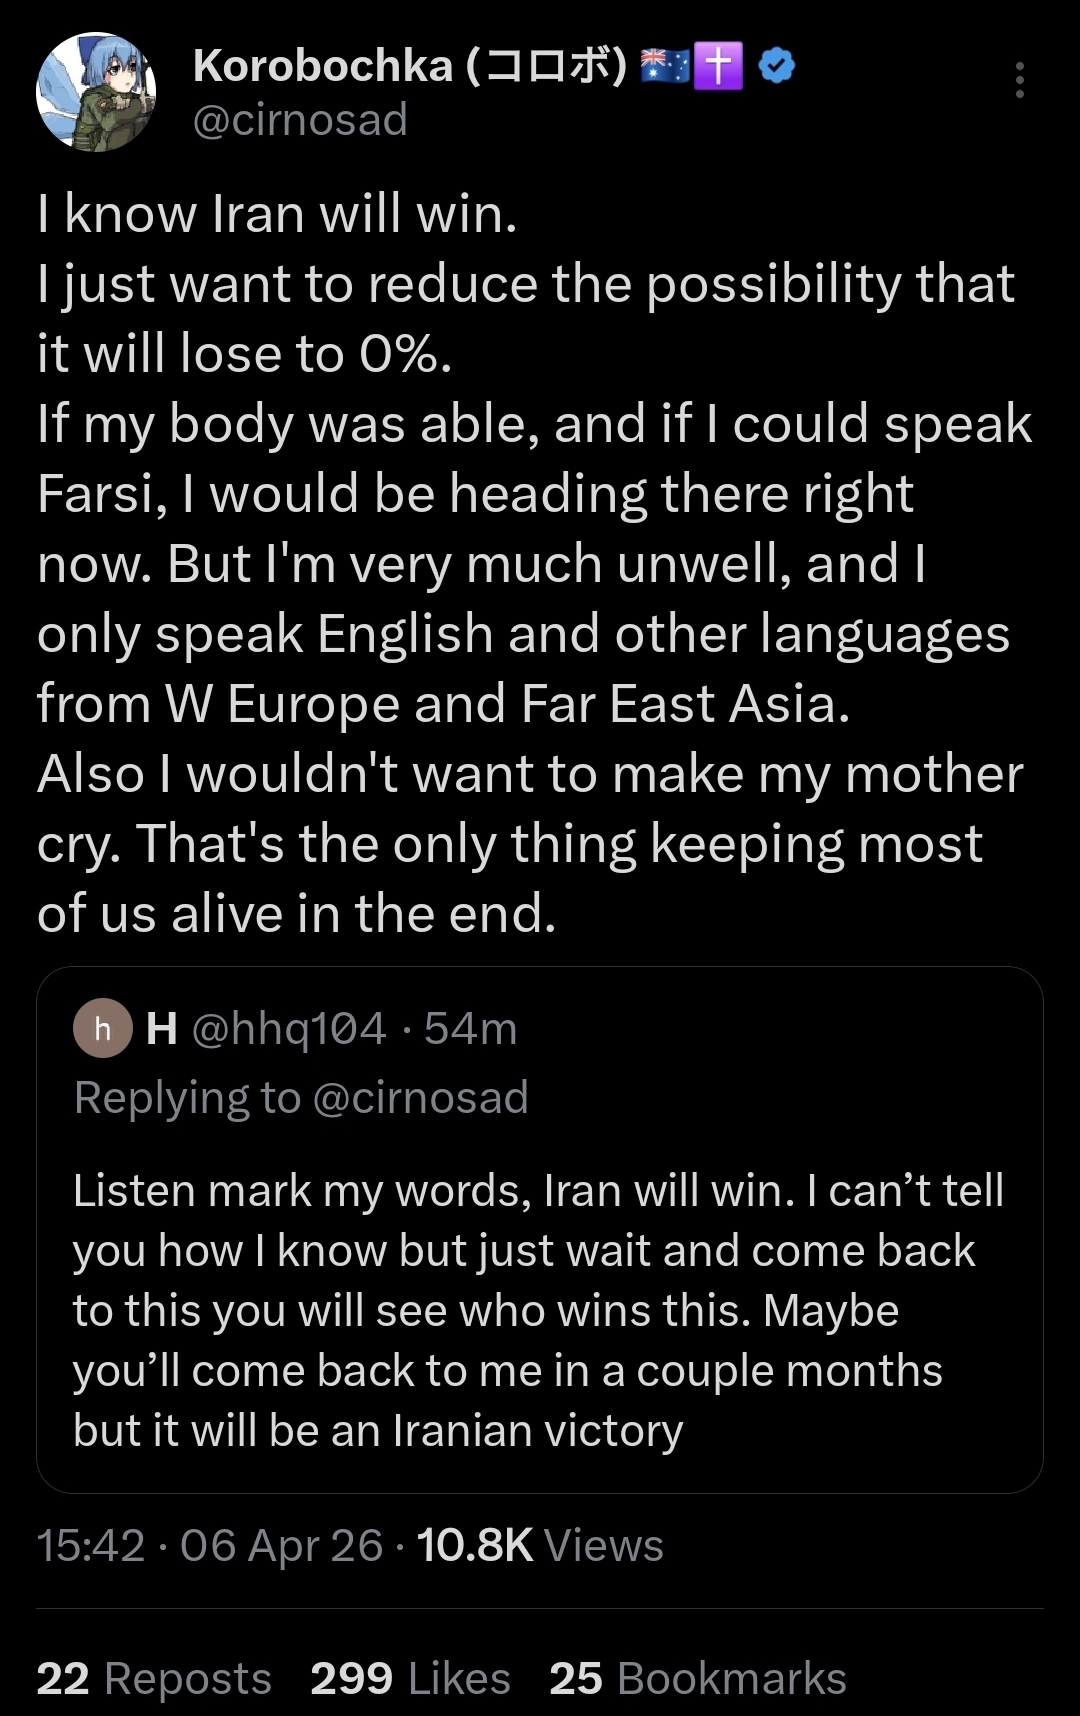Open the 25 Bookmarks count

point(698,1678)
